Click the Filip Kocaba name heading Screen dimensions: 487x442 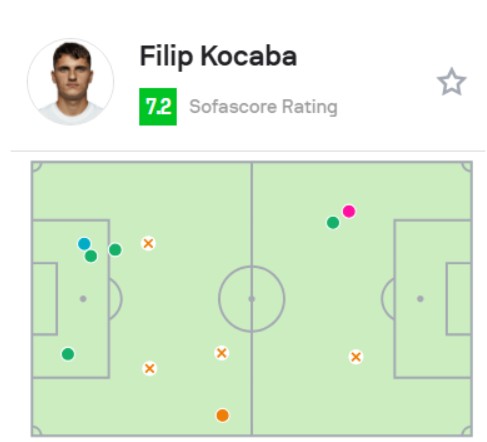(x=218, y=56)
